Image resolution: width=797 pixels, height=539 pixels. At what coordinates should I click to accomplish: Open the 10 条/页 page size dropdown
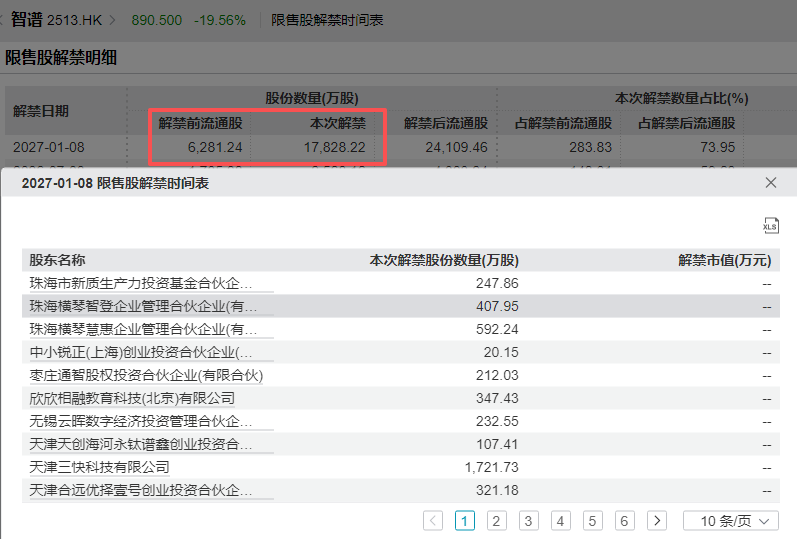pos(731,521)
